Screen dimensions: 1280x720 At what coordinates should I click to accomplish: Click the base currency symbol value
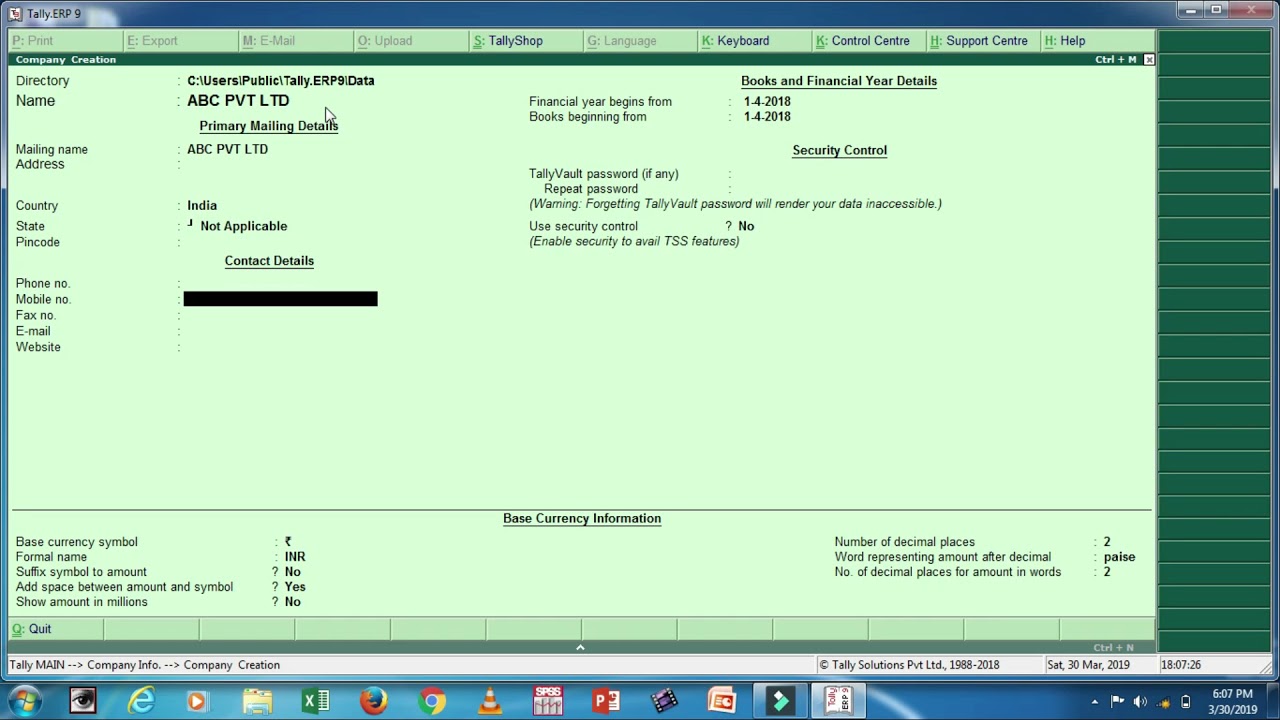(288, 542)
